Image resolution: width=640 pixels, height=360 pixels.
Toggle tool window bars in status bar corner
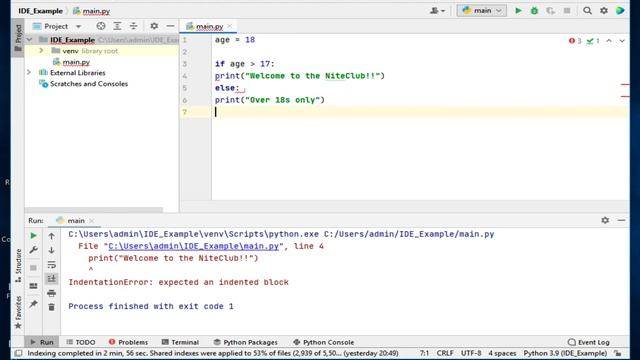(x=18, y=353)
